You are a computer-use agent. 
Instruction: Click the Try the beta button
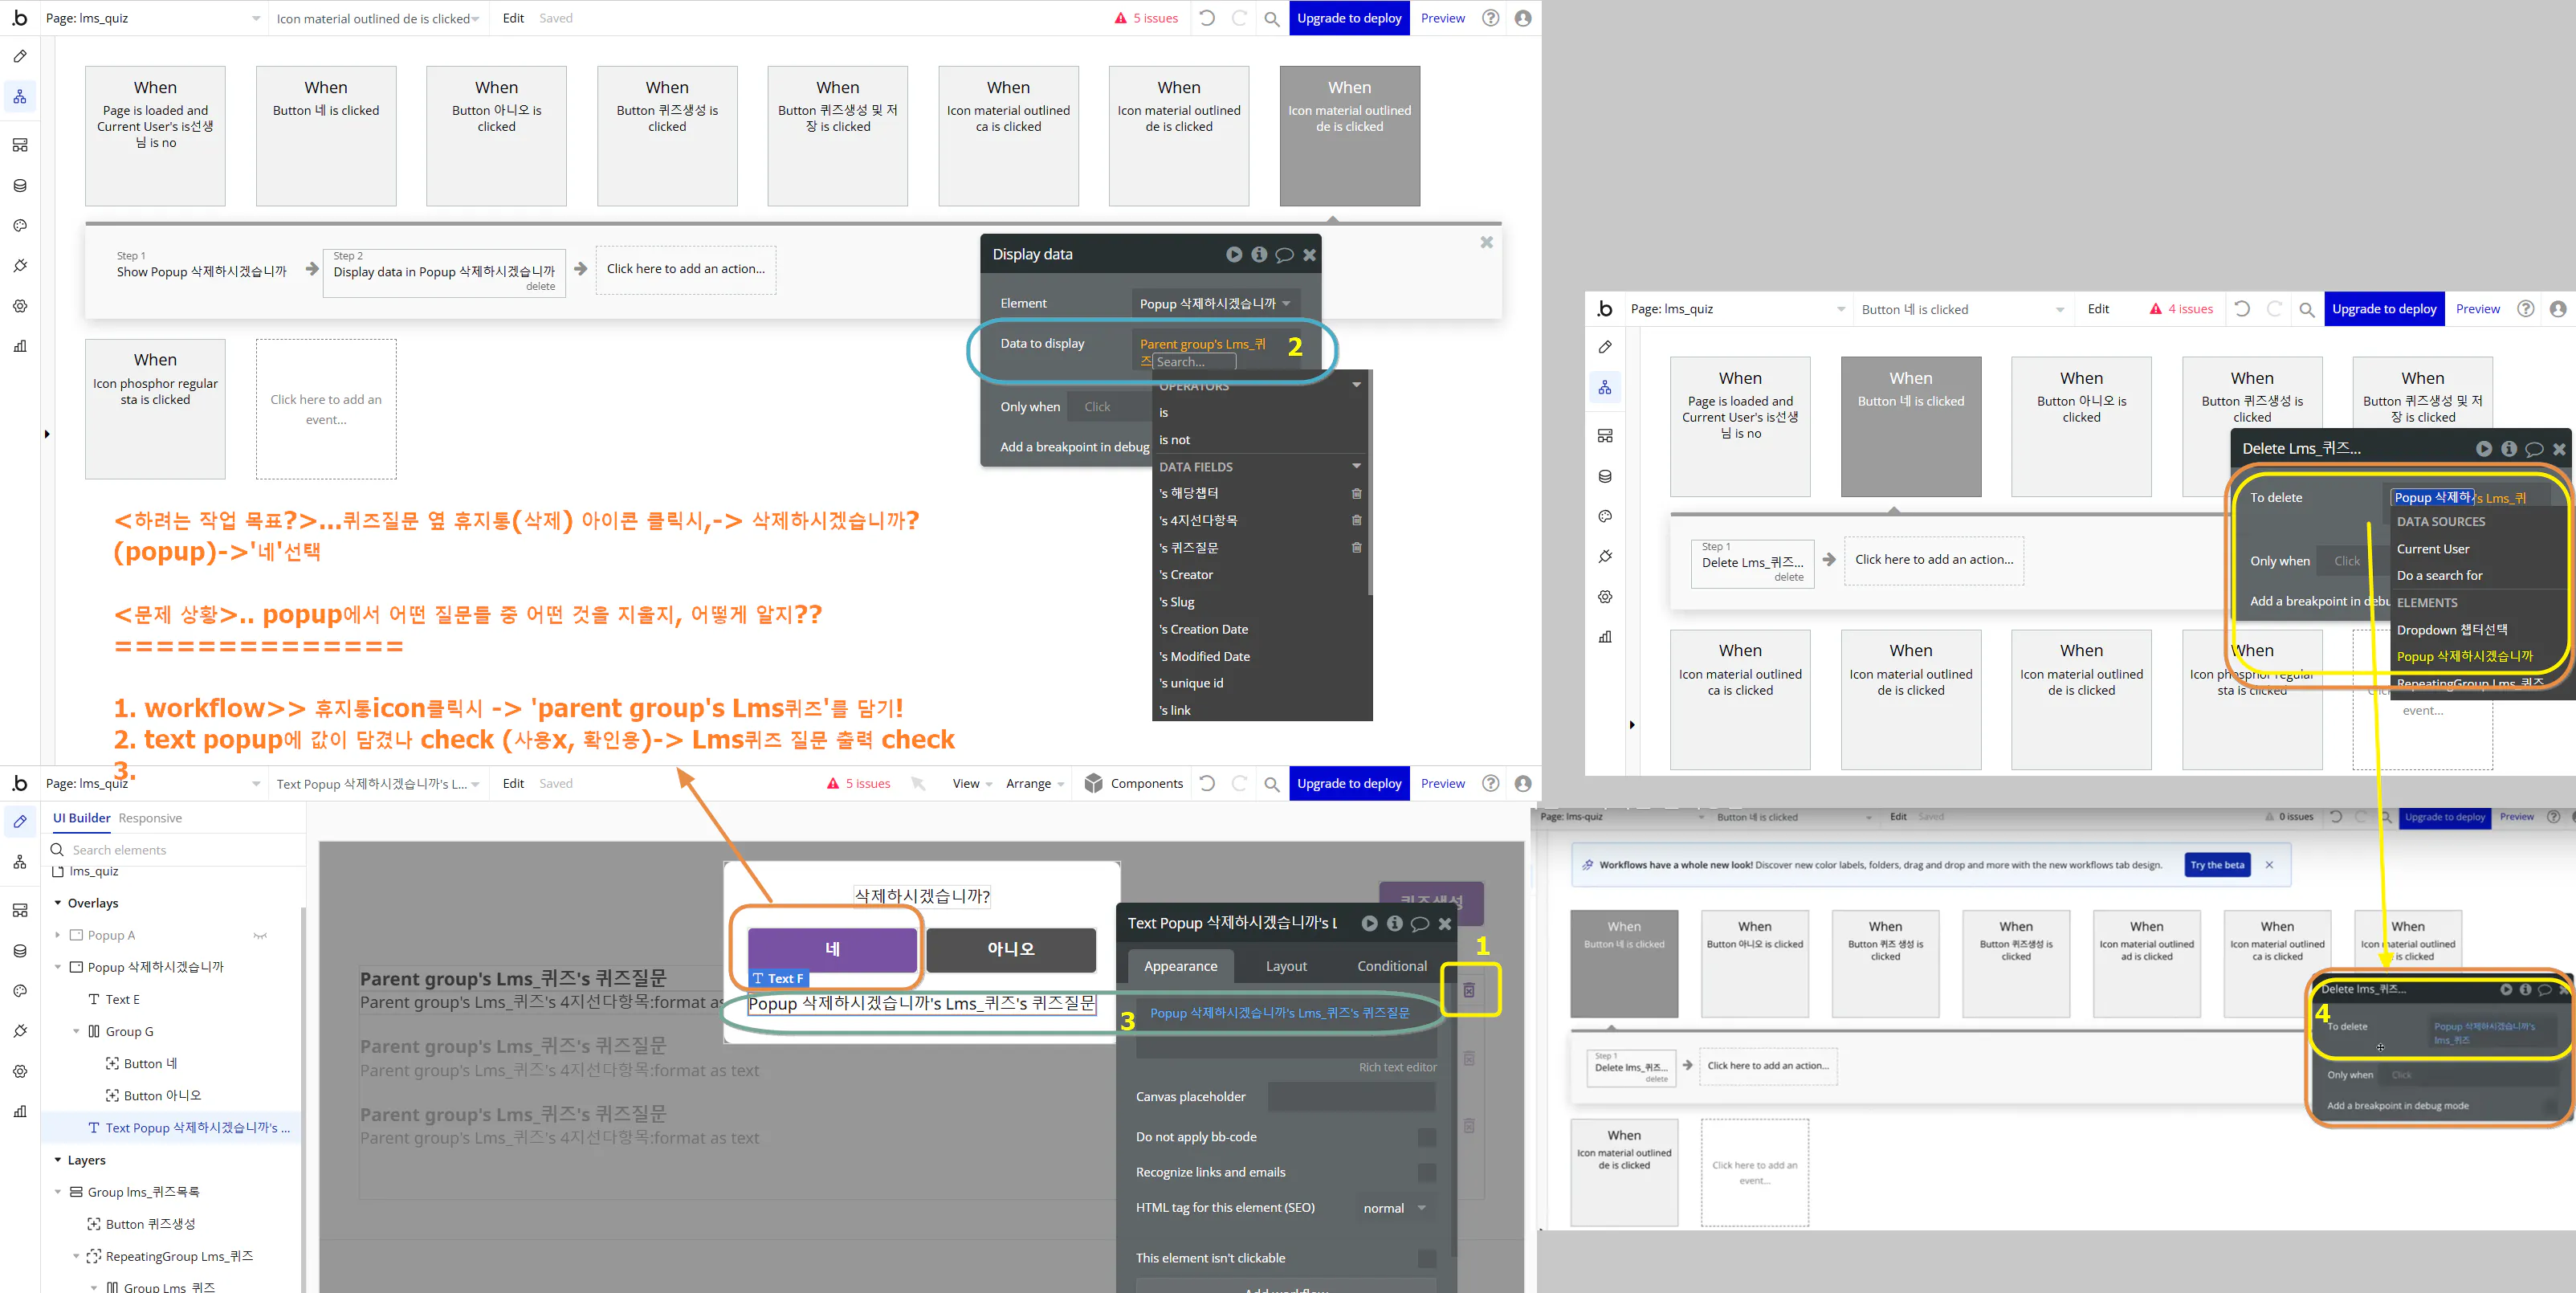[x=2217, y=865]
